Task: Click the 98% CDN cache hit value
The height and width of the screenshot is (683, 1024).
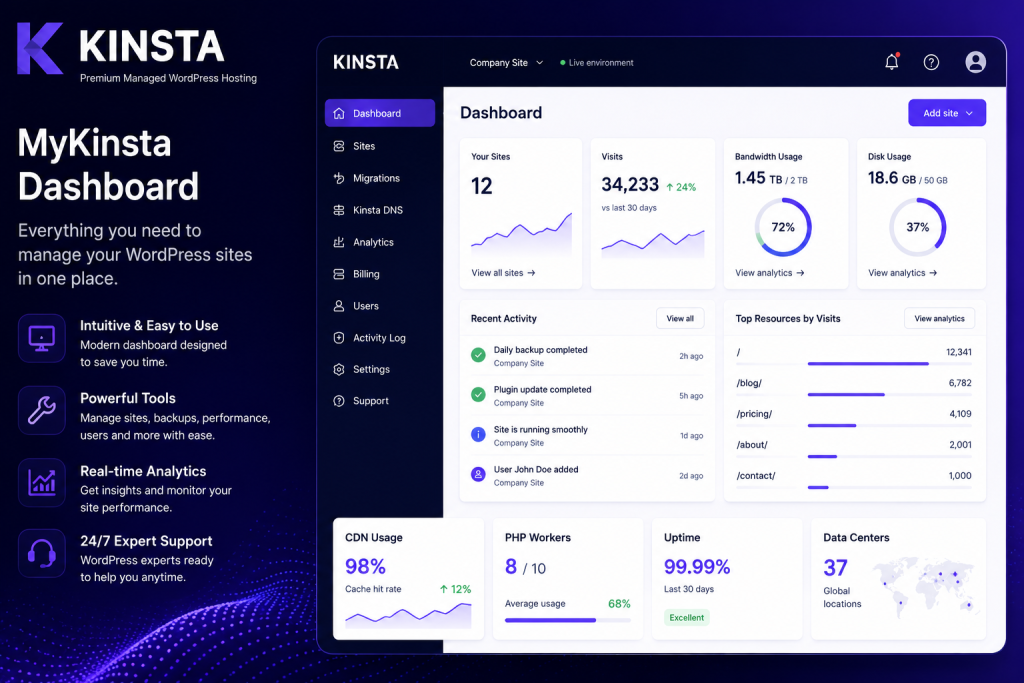Action: pos(365,567)
